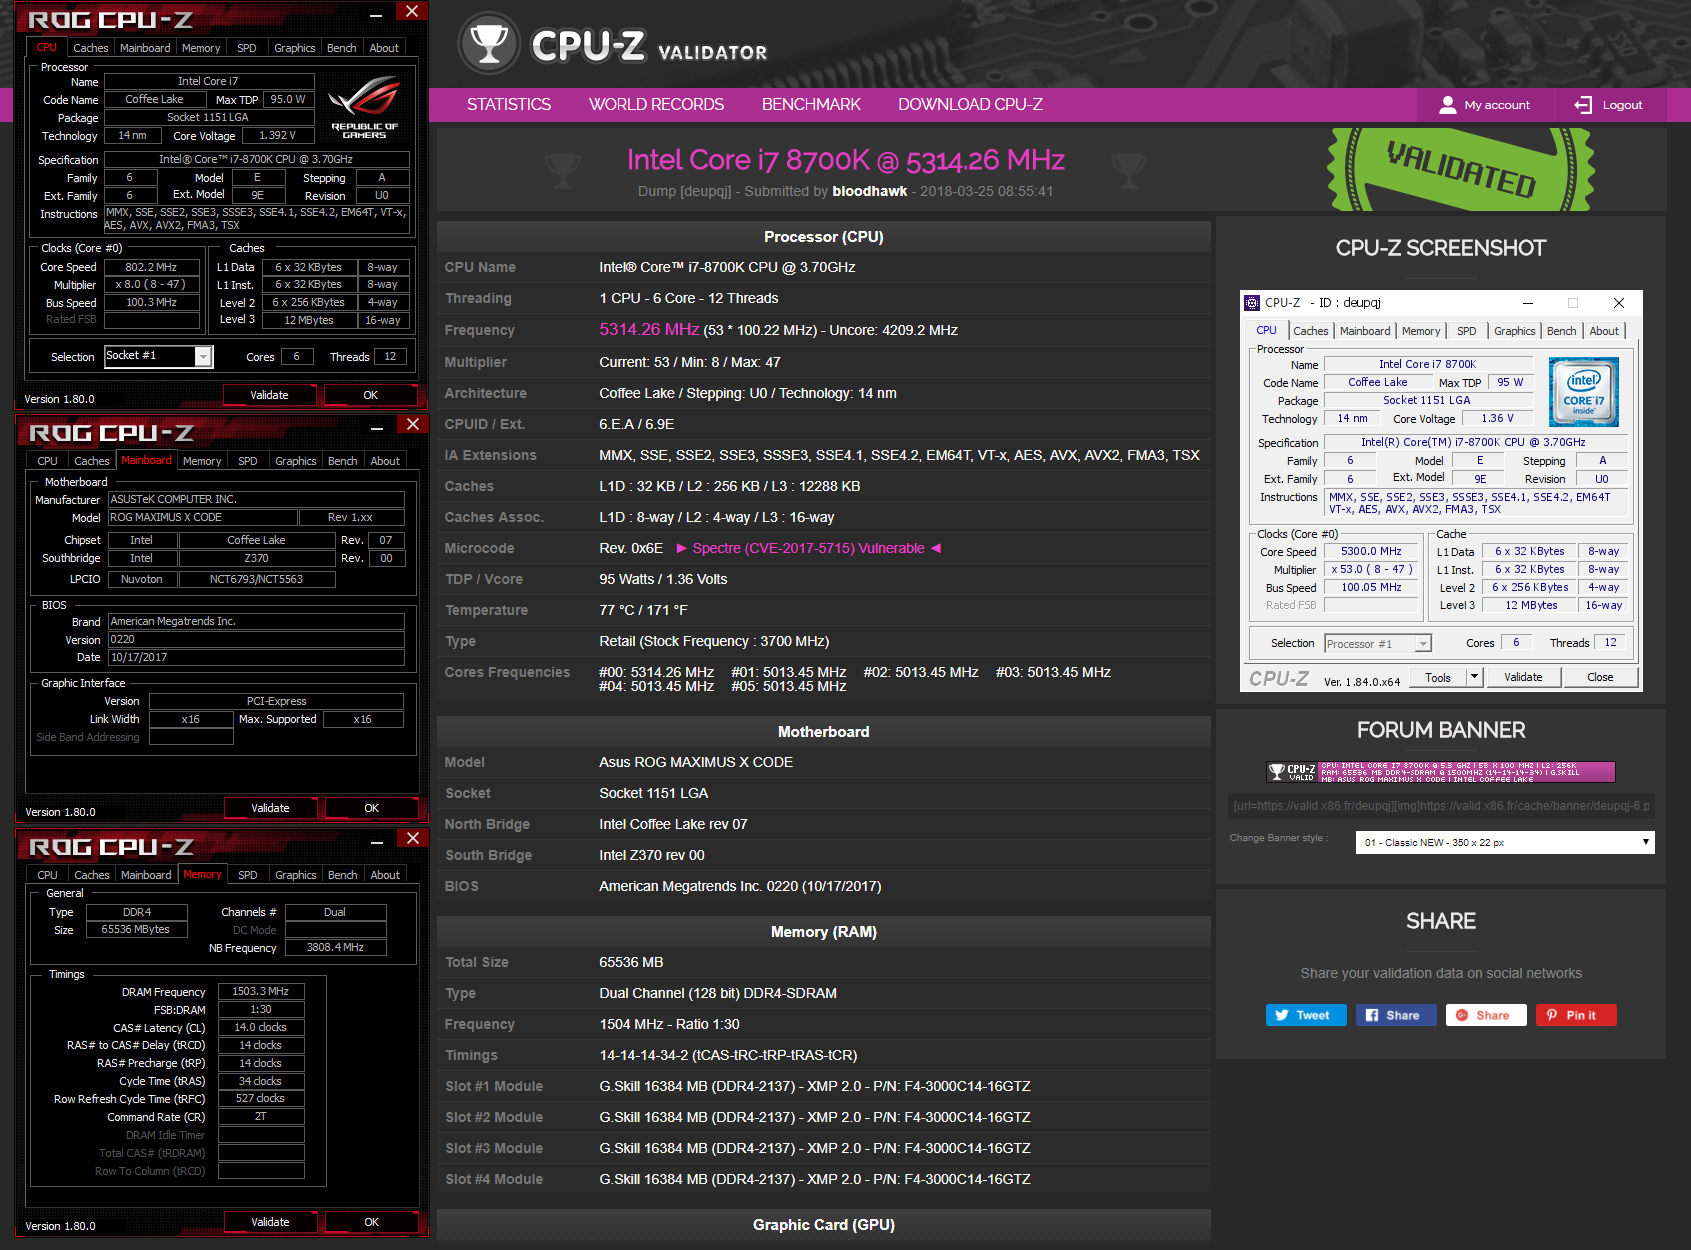Click the 77 °C / 171 °F temperature value
The height and width of the screenshot is (1250, 1691).
point(643,610)
